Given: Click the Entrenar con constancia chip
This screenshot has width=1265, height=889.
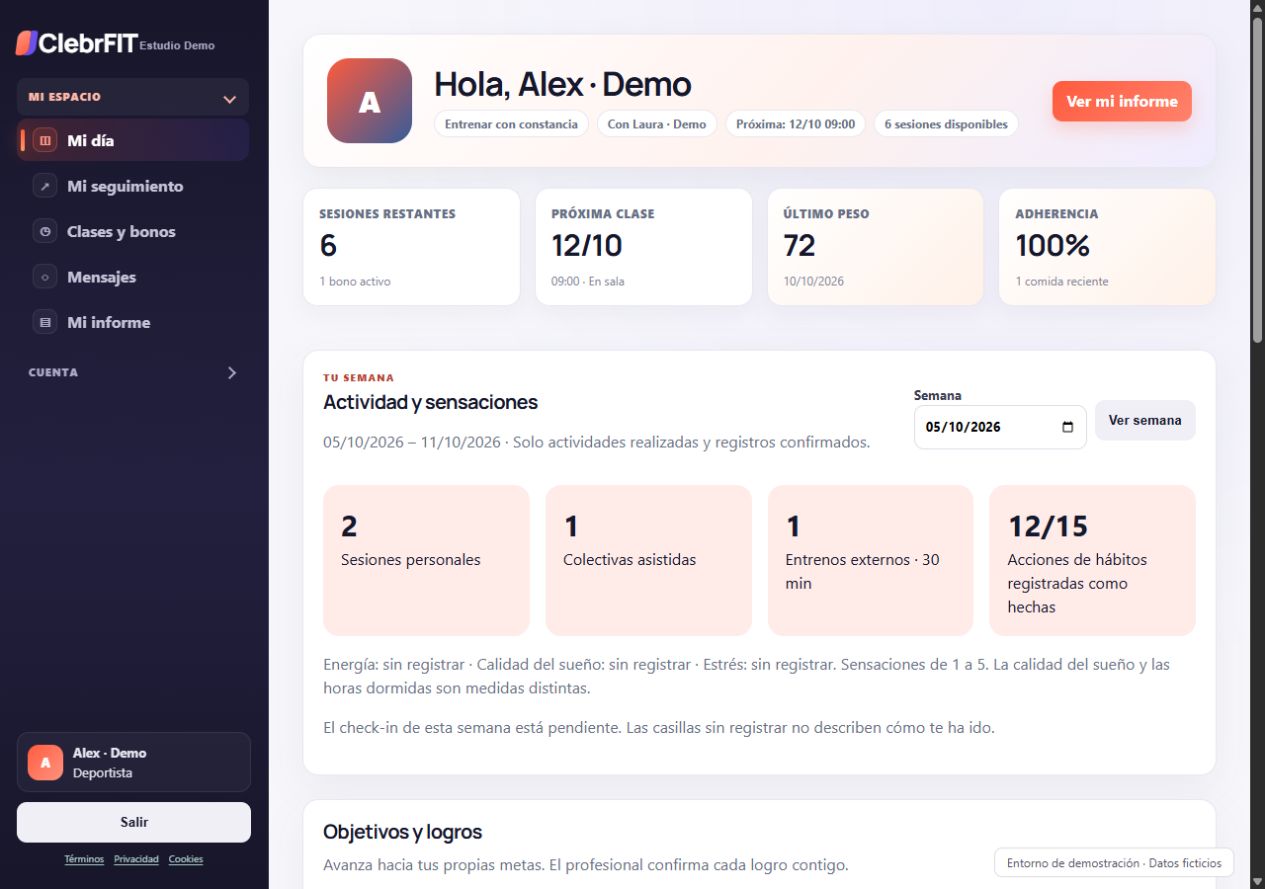Looking at the screenshot, I should pos(511,124).
